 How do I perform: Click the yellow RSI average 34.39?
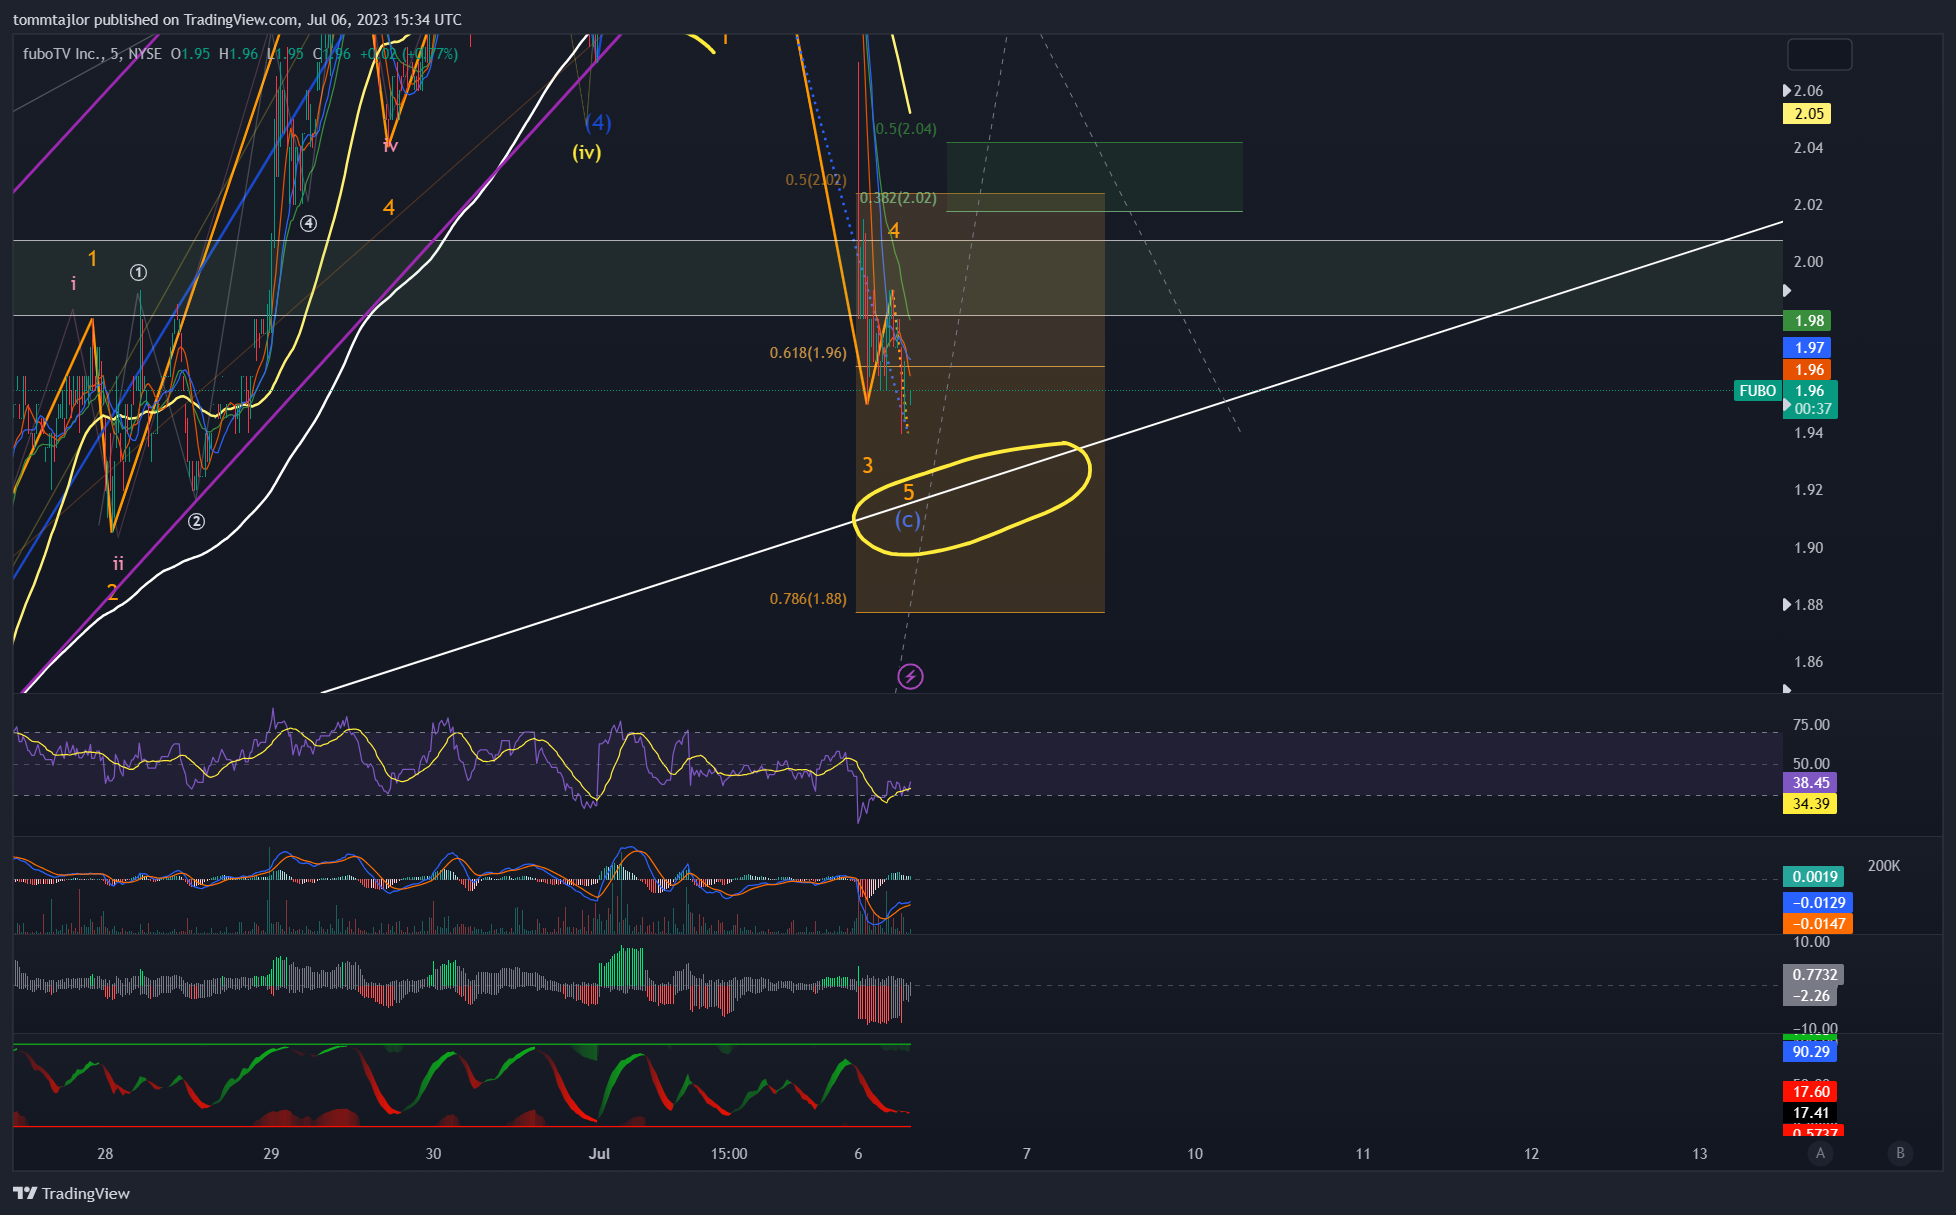point(1810,804)
